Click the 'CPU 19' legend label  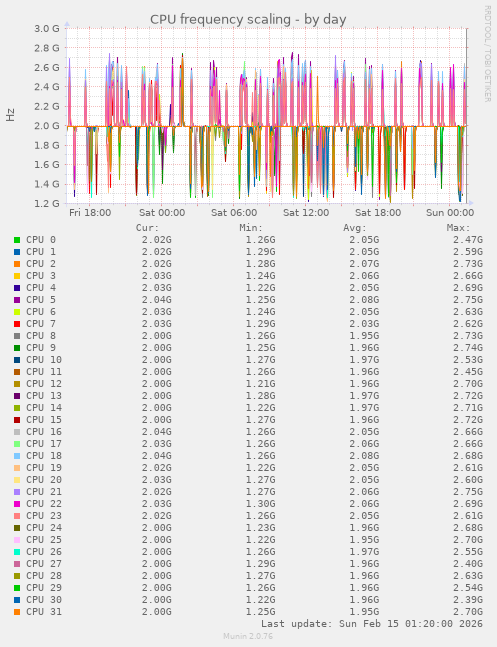[44, 468]
